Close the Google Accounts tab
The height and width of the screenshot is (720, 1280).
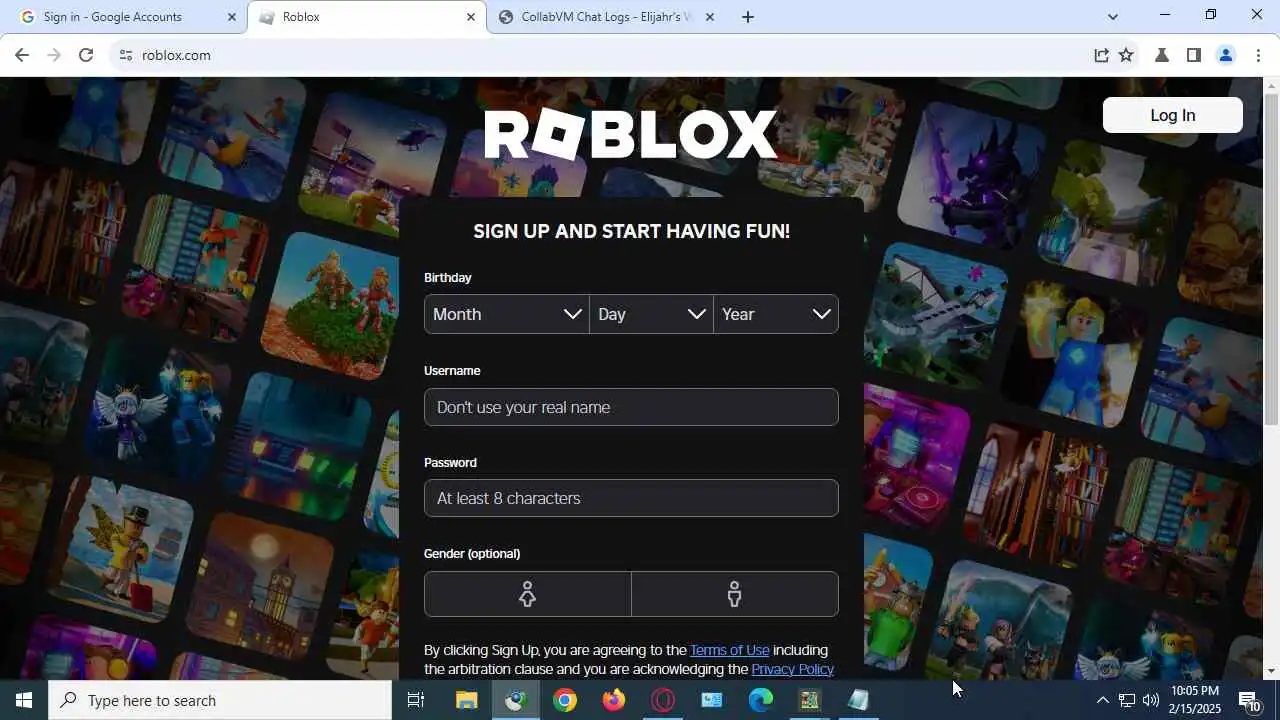[x=232, y=17]
